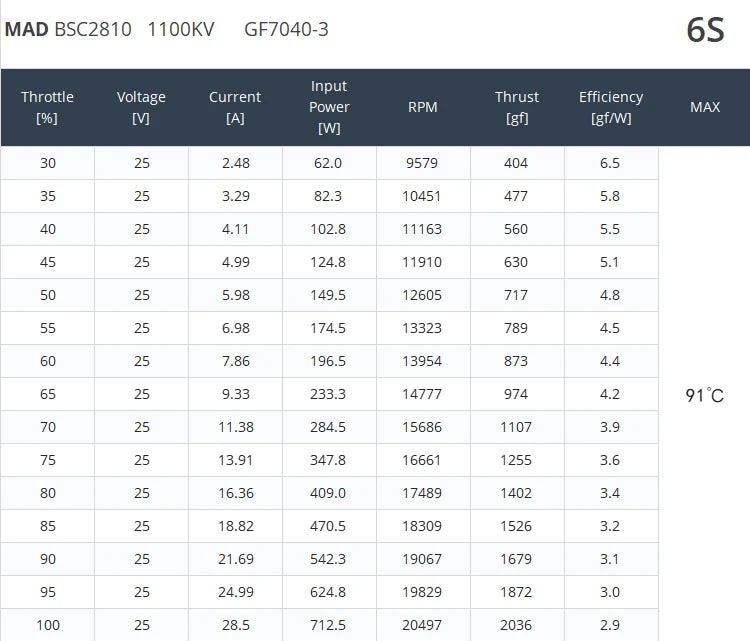Click the 712.5 input power cell
The image size is (750, 641).
click(x=328, y=625)
